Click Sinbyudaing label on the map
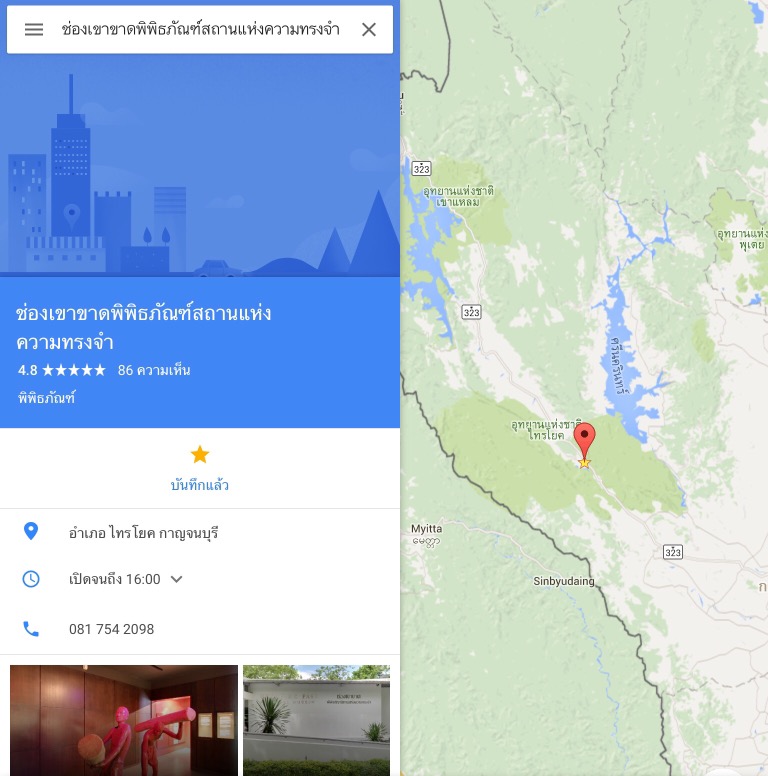This screenshot has width=768, height=776. pos(564,581)
